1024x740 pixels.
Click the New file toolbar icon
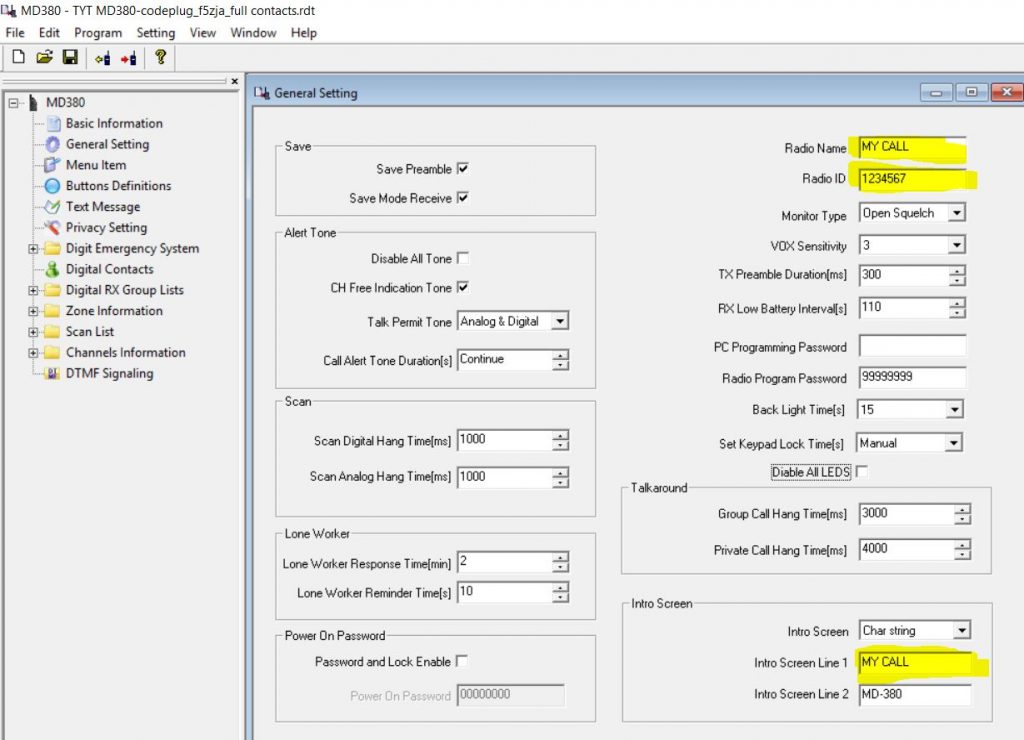point(18,58)
